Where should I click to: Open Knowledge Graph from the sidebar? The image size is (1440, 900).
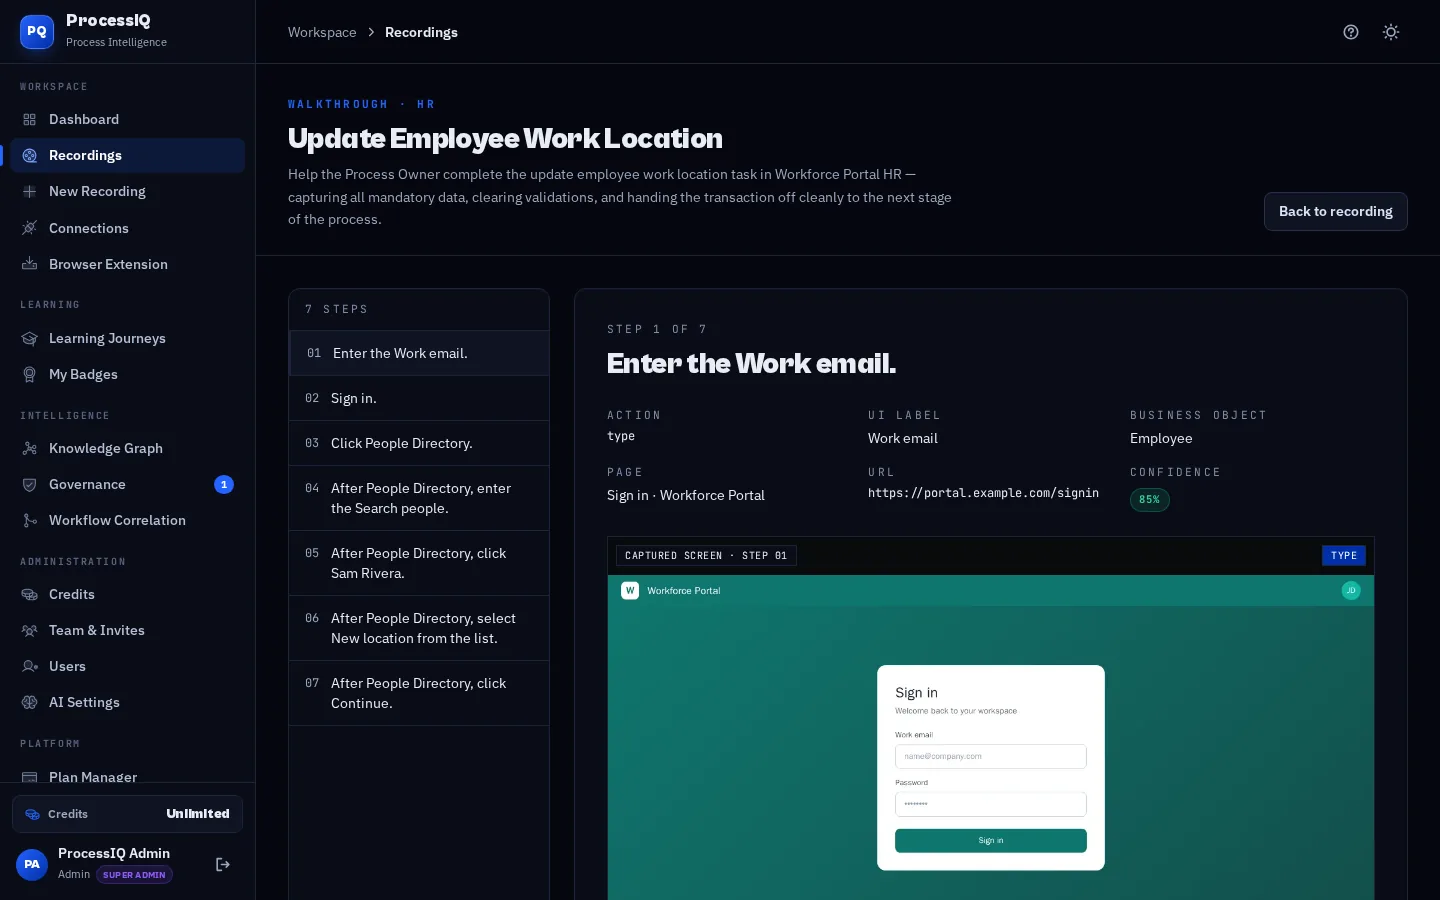point(127,448)
